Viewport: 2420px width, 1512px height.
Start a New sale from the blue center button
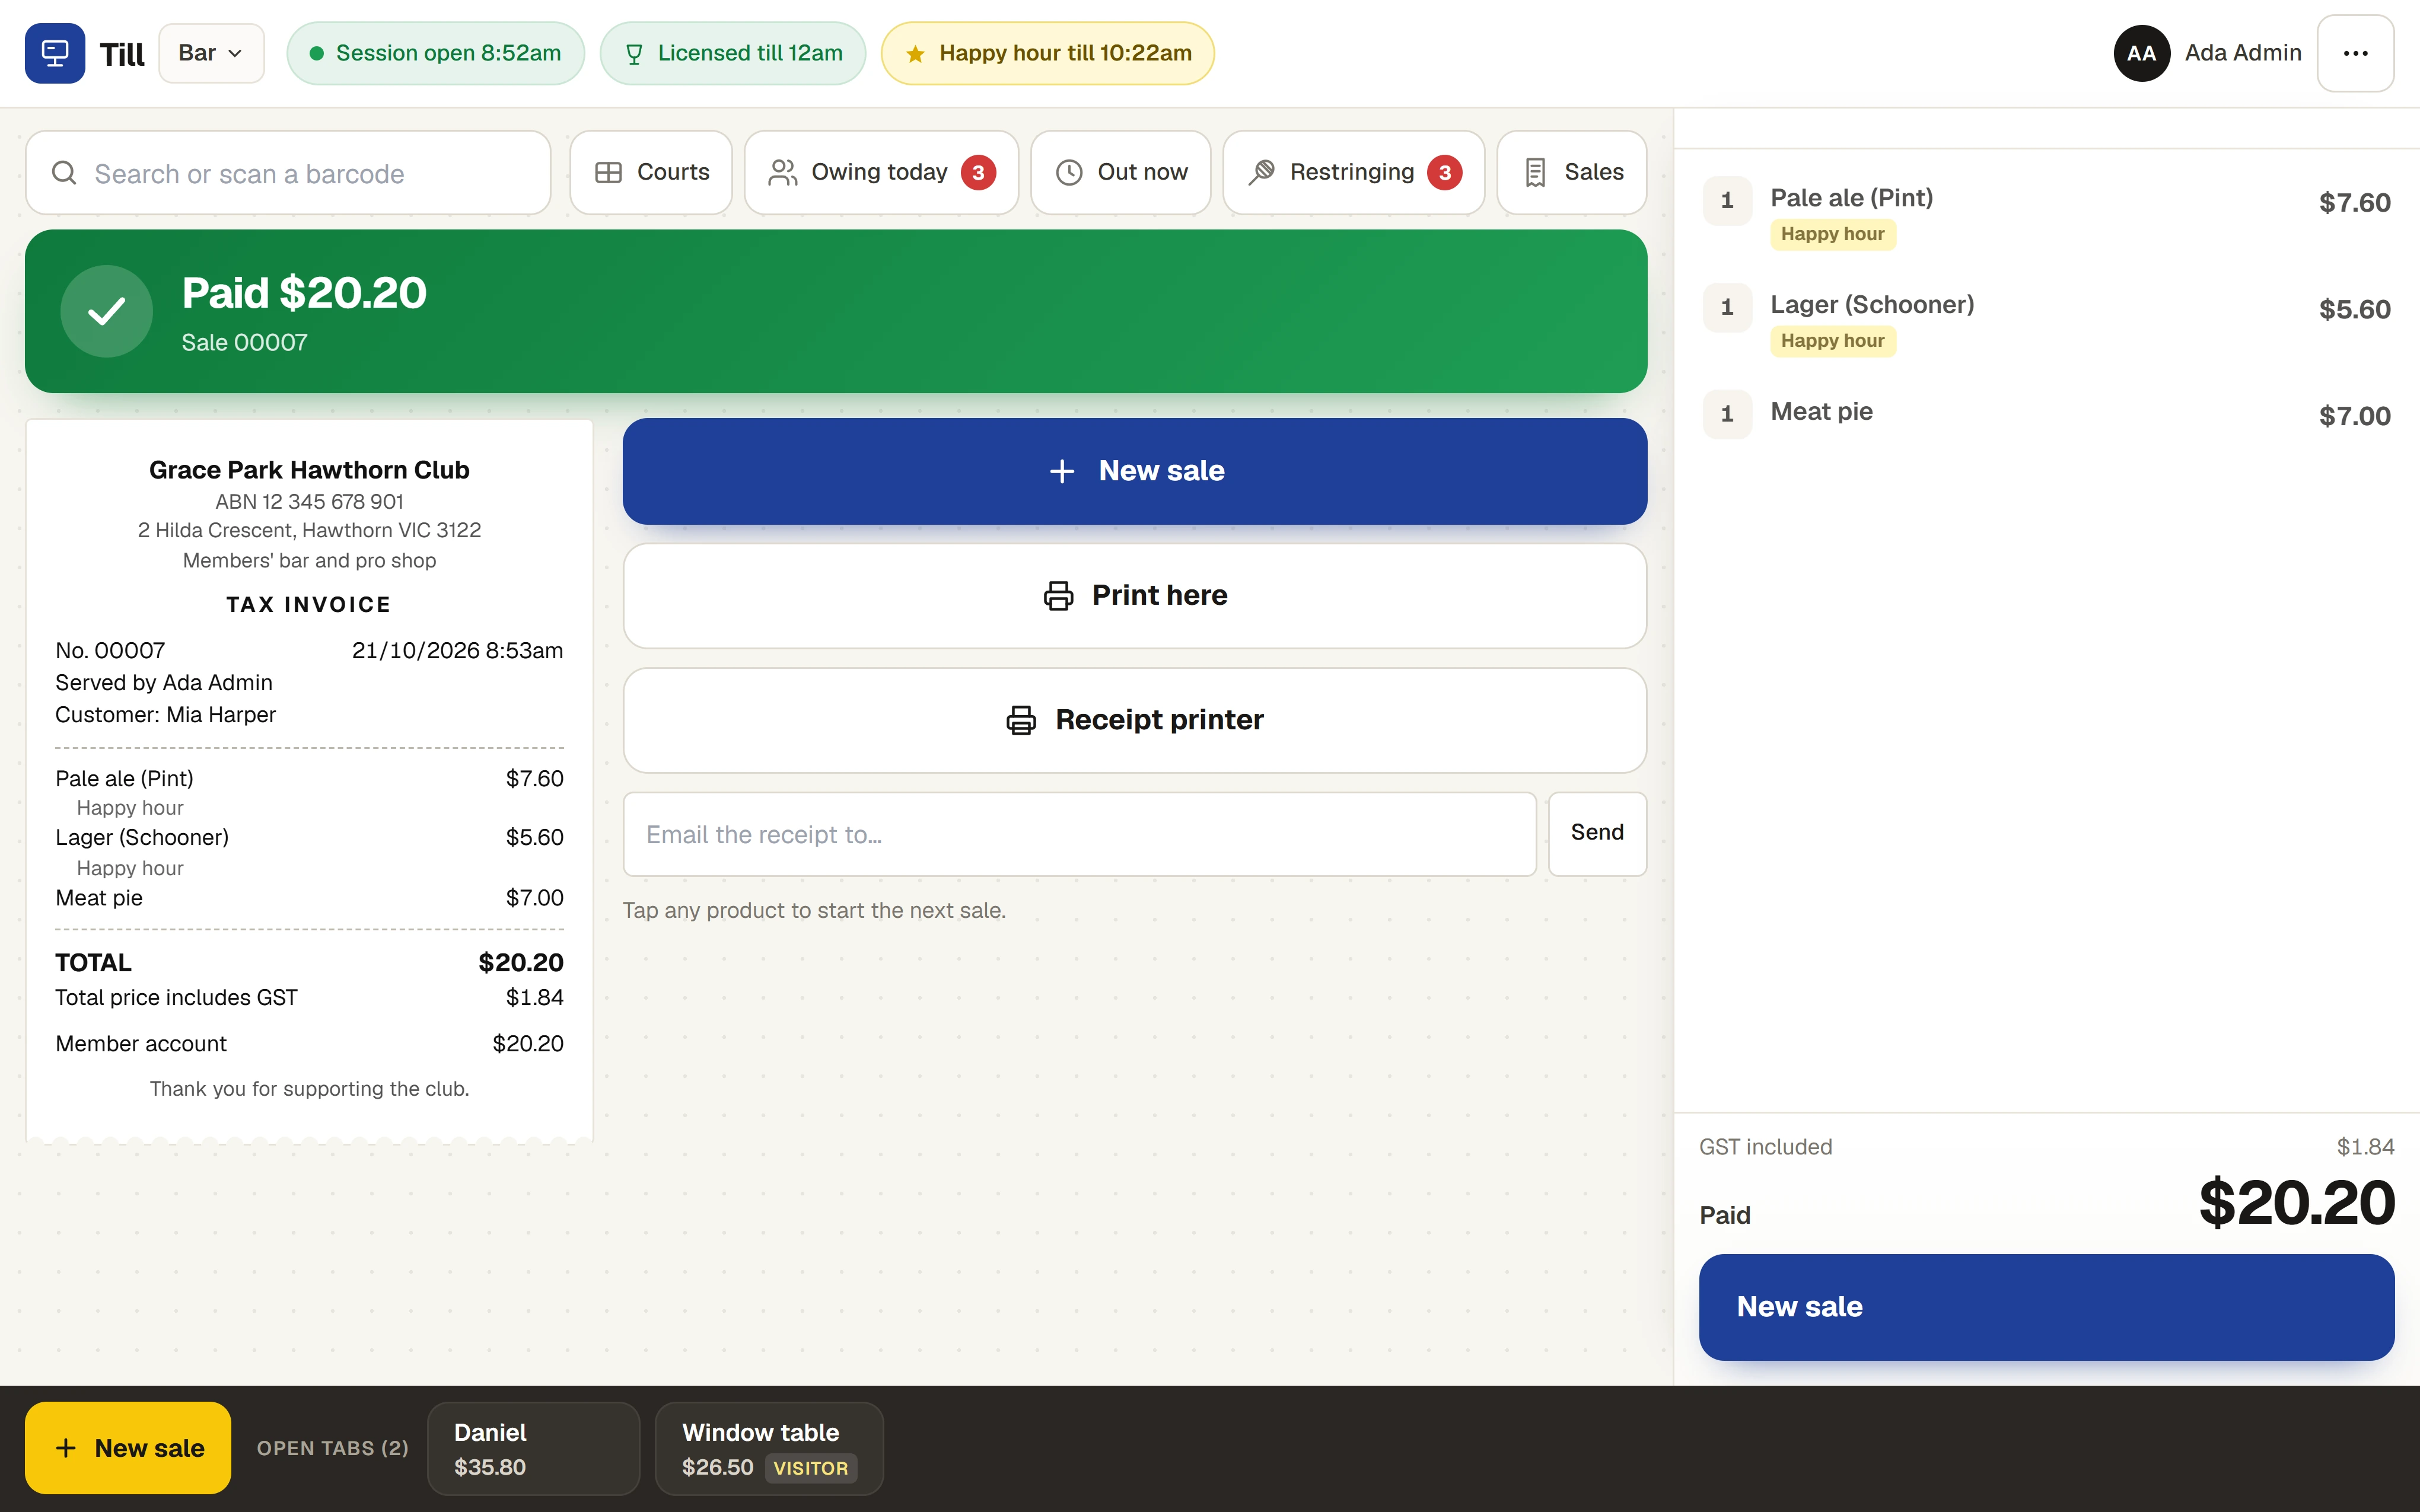pos(1135,471)
